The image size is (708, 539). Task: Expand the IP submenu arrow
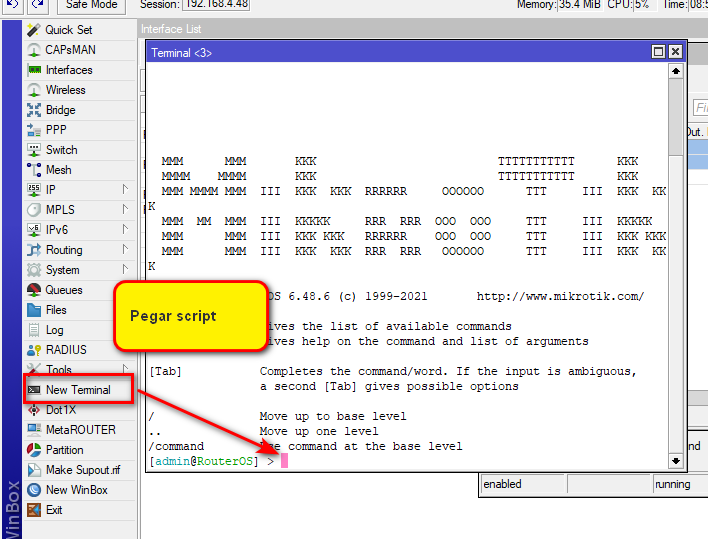pyautogui.click(x=125, y=189)
